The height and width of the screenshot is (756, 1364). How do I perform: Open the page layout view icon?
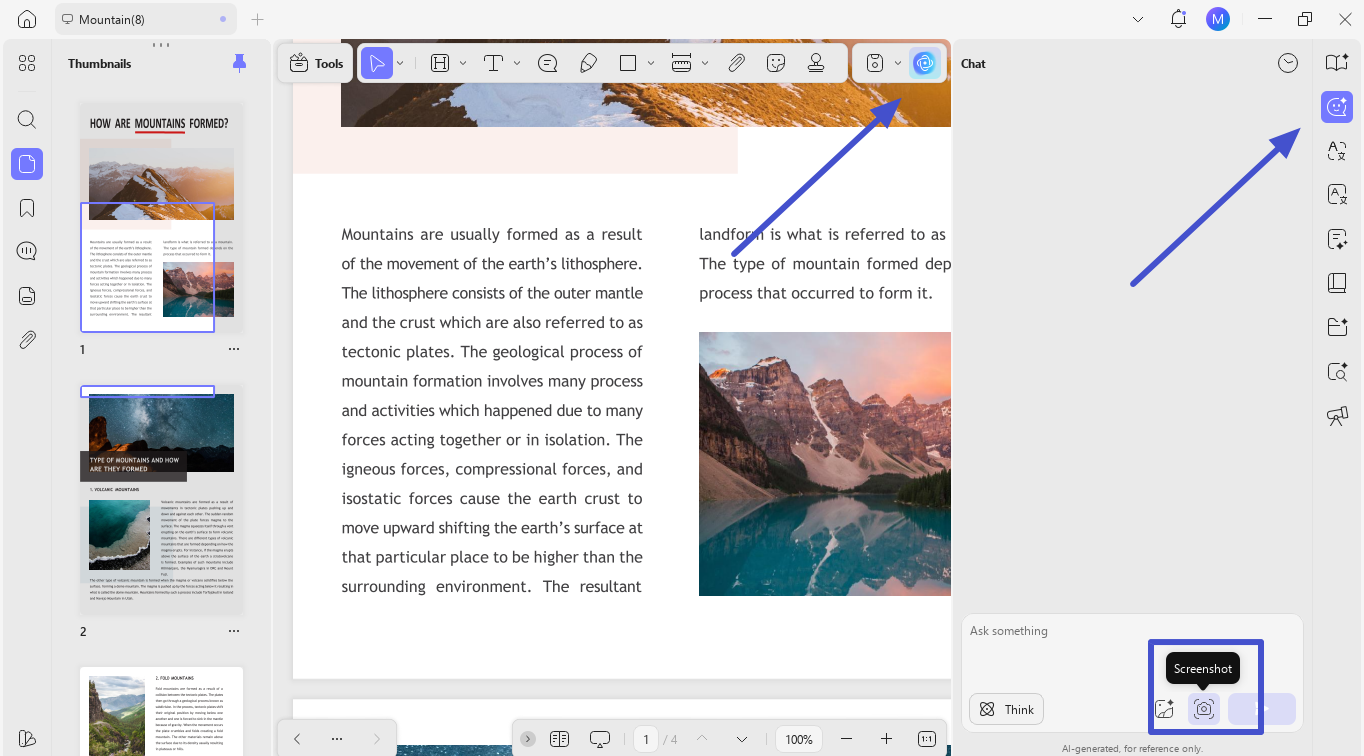click(x=560, y=739)
